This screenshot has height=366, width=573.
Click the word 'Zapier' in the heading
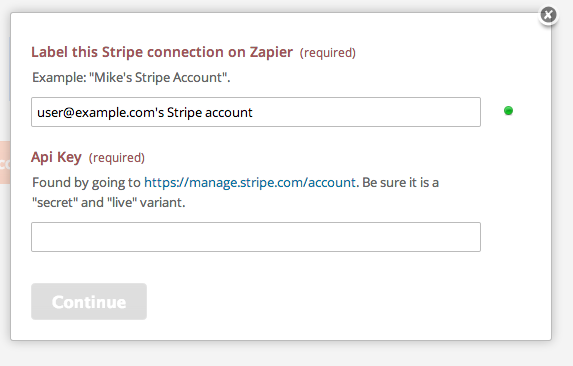point(271,52)
